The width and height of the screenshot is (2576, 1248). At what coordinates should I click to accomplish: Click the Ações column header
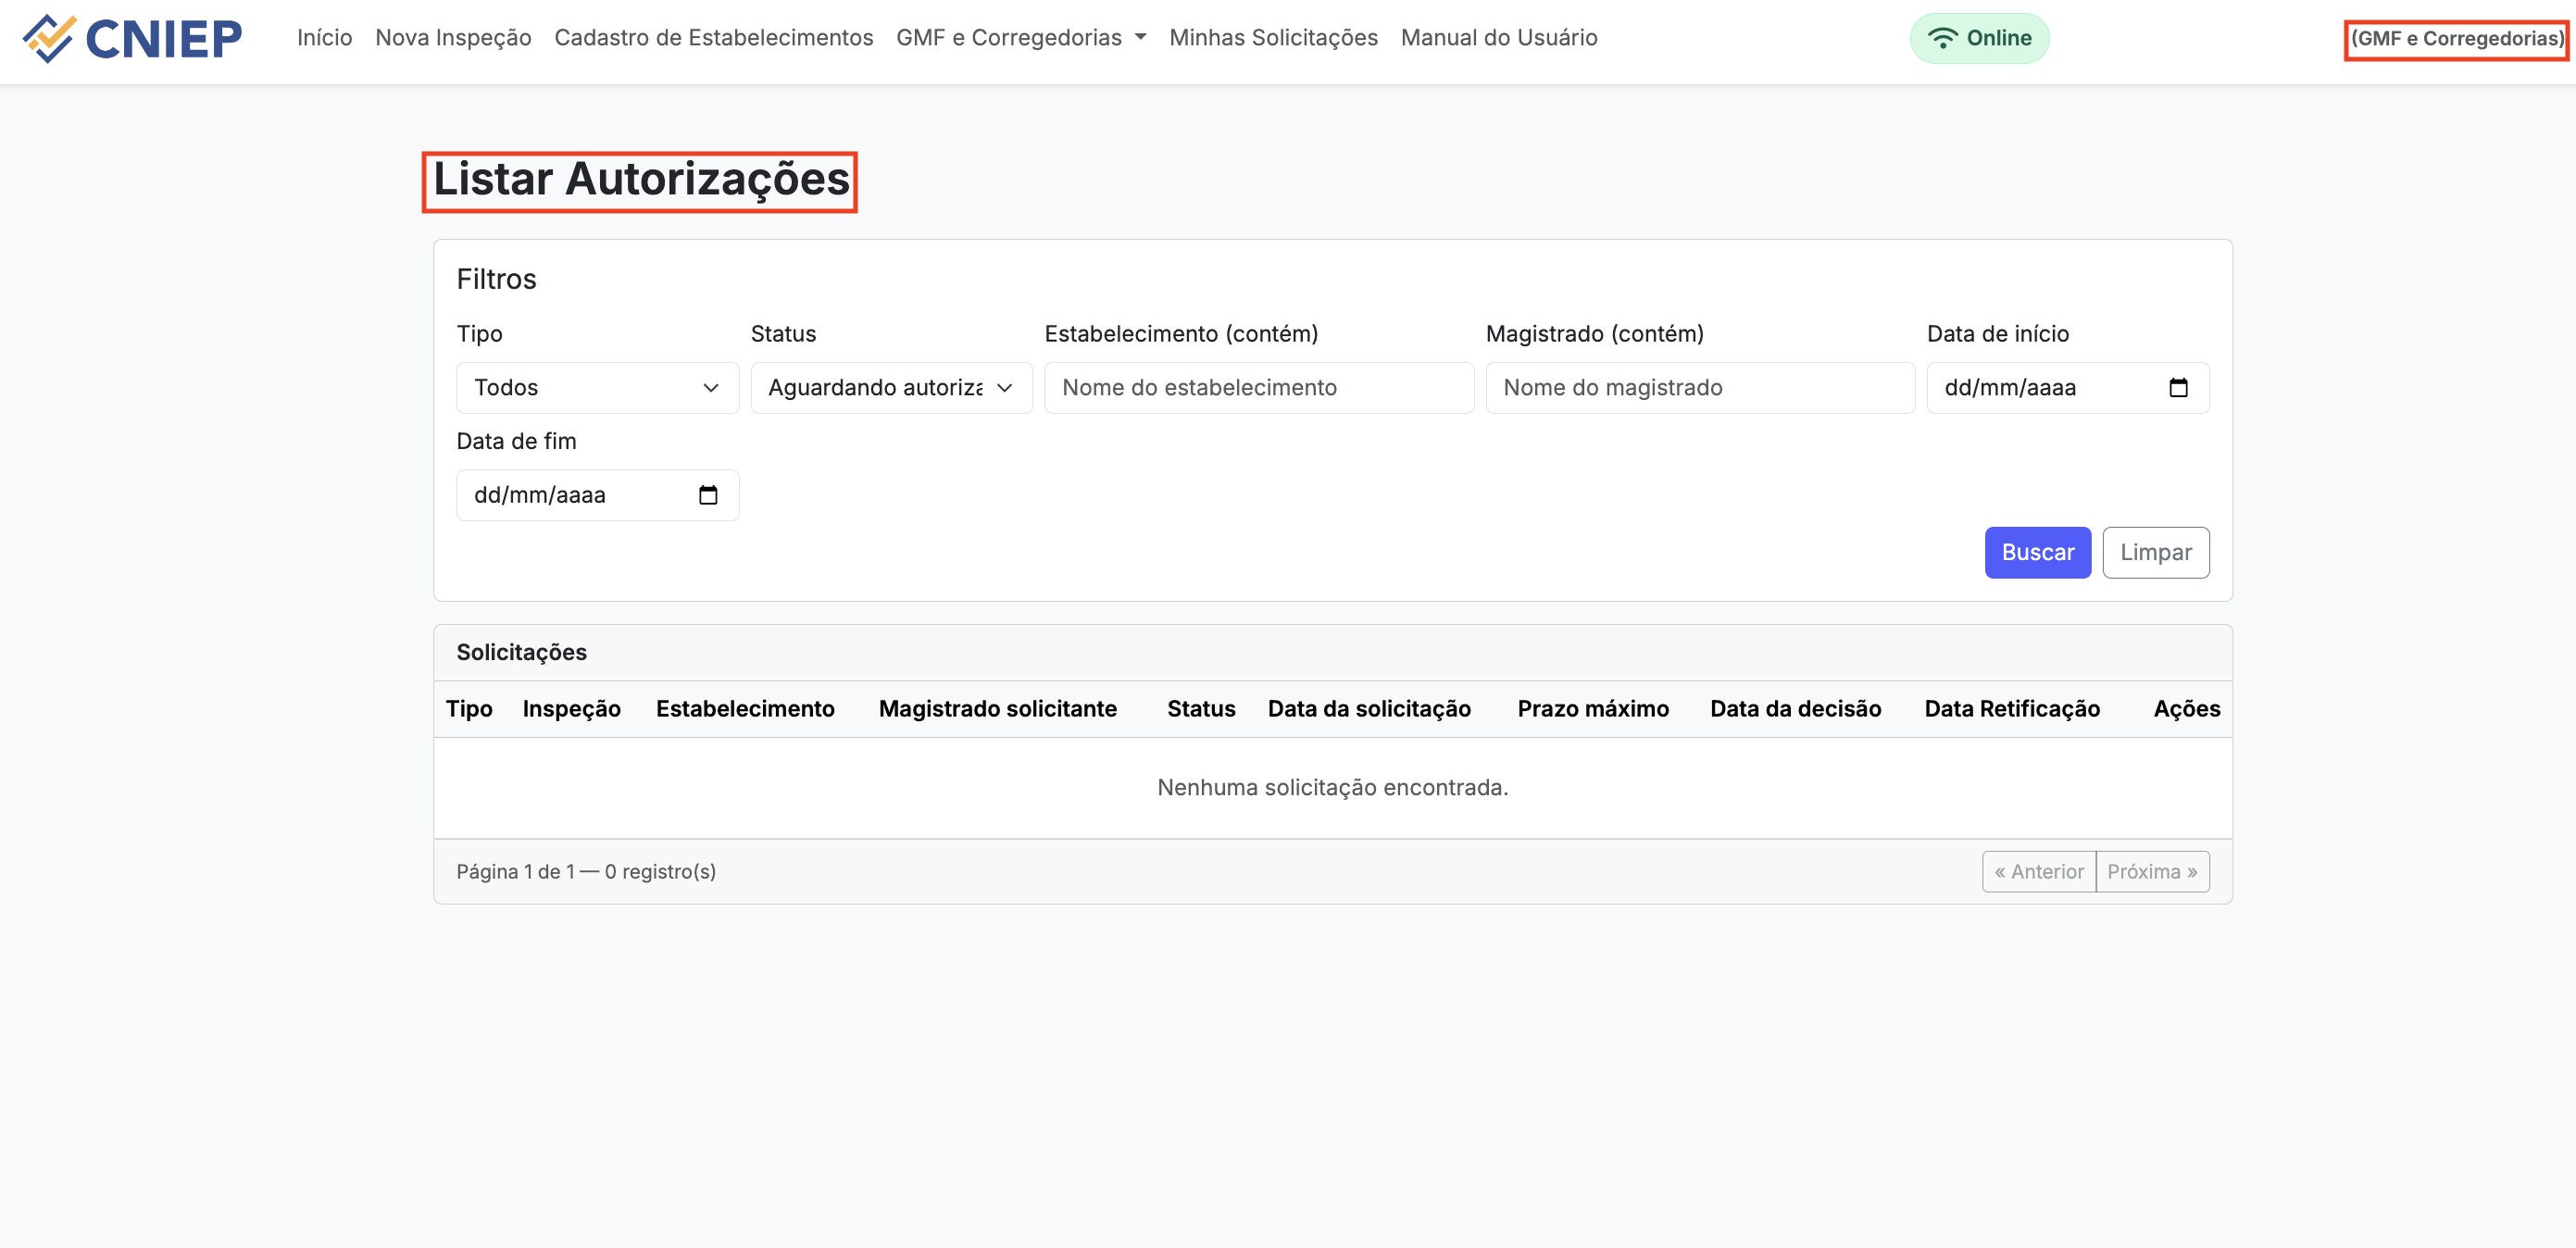(2186, 709)
